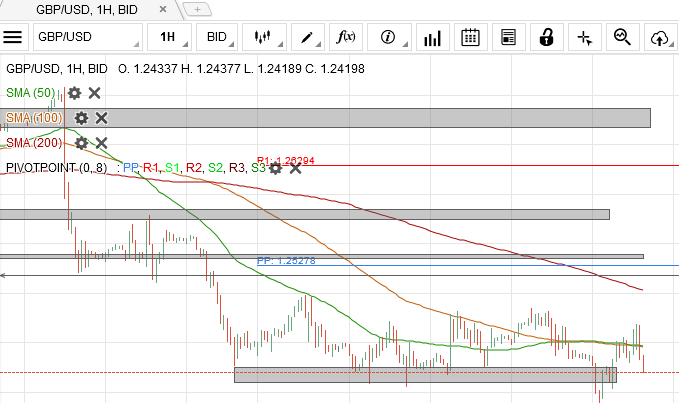
Task: Close the GBP/USD, 1H, BID tab
Action: click(x=163, y=9)
